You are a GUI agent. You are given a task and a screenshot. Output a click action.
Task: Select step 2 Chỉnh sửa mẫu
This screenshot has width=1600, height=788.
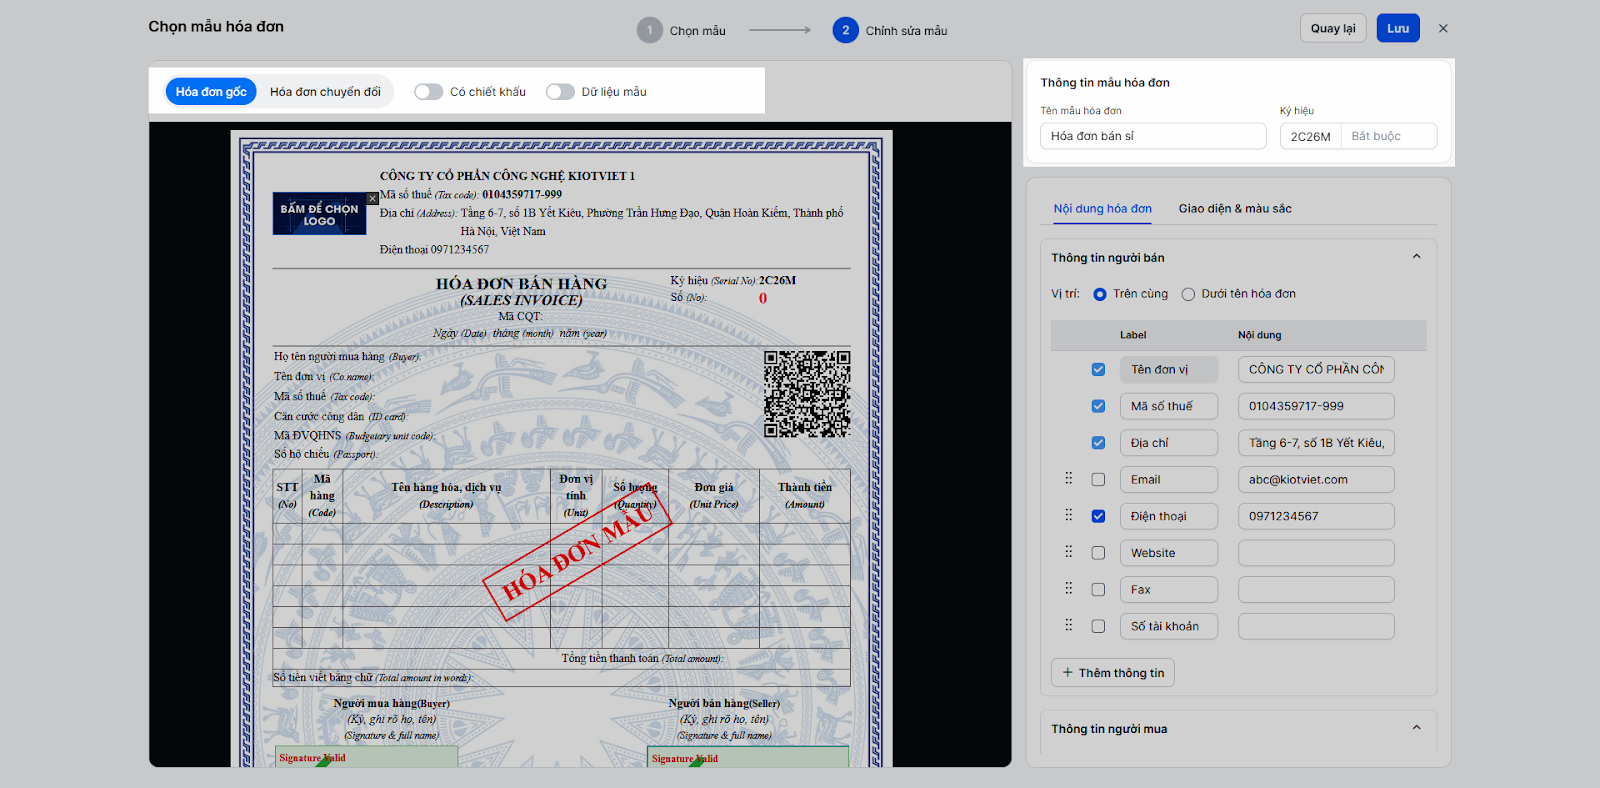click(890, 30)
